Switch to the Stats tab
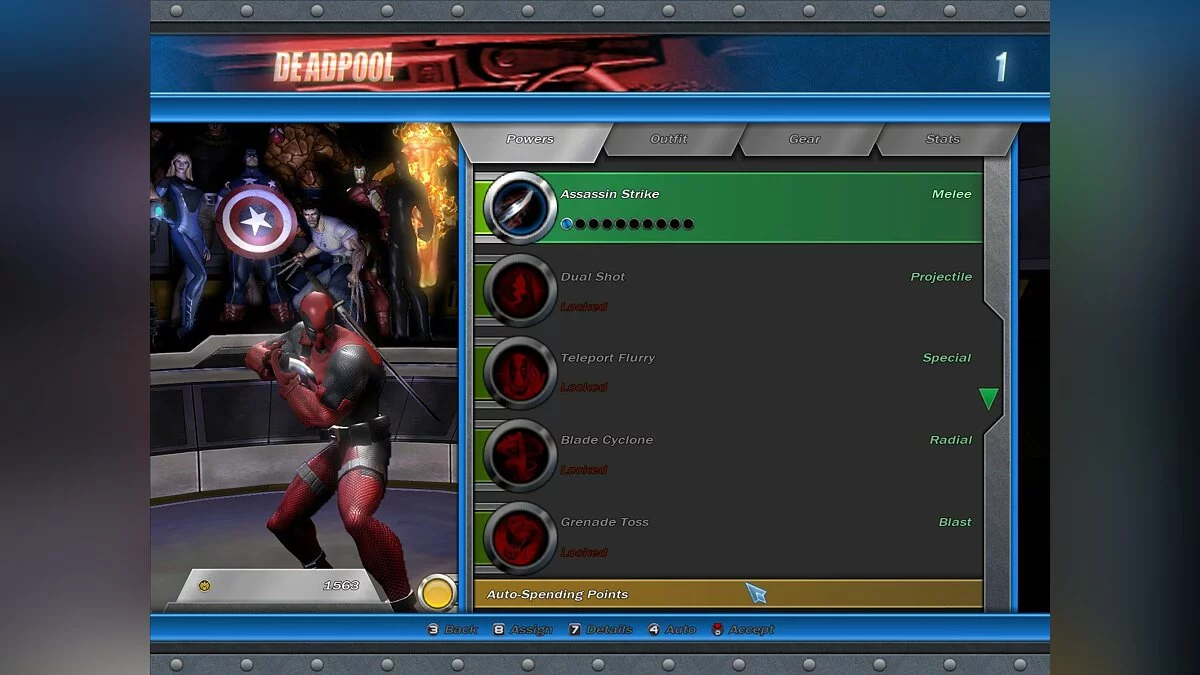The height and width of the screenshot is (675, 1200). pyautogui.click(x=943, y=139)
